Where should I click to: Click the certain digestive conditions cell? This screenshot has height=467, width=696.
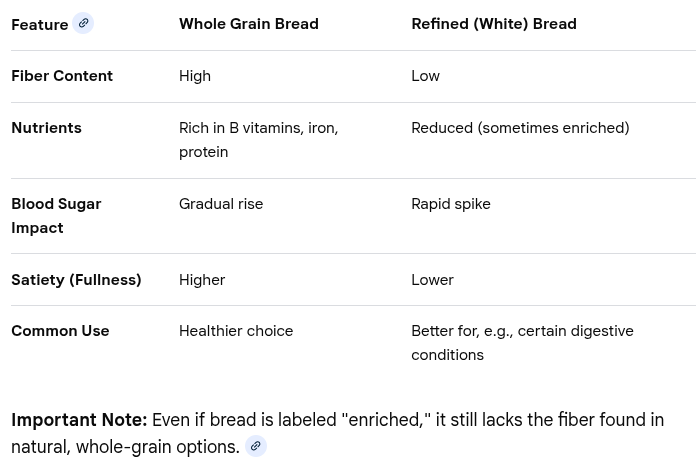pos(522,343)
